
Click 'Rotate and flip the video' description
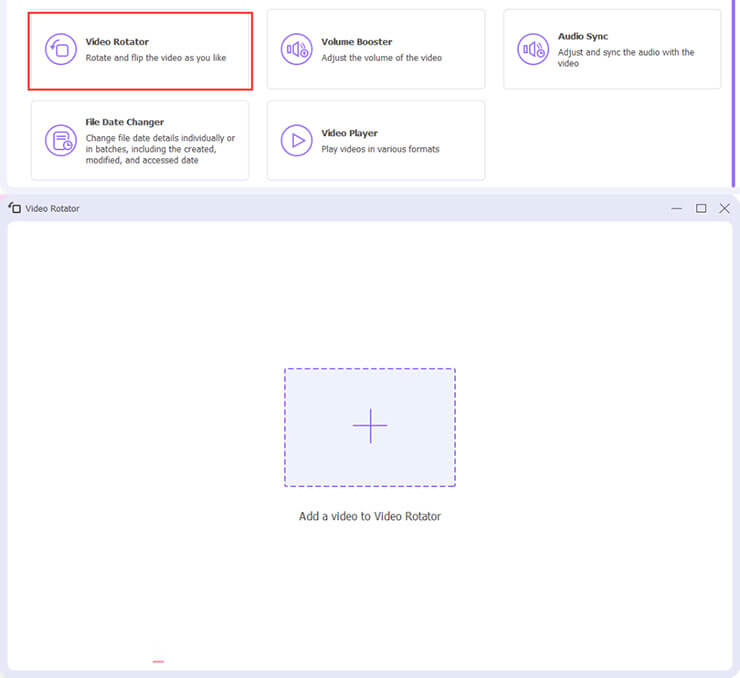click(156, 58)
